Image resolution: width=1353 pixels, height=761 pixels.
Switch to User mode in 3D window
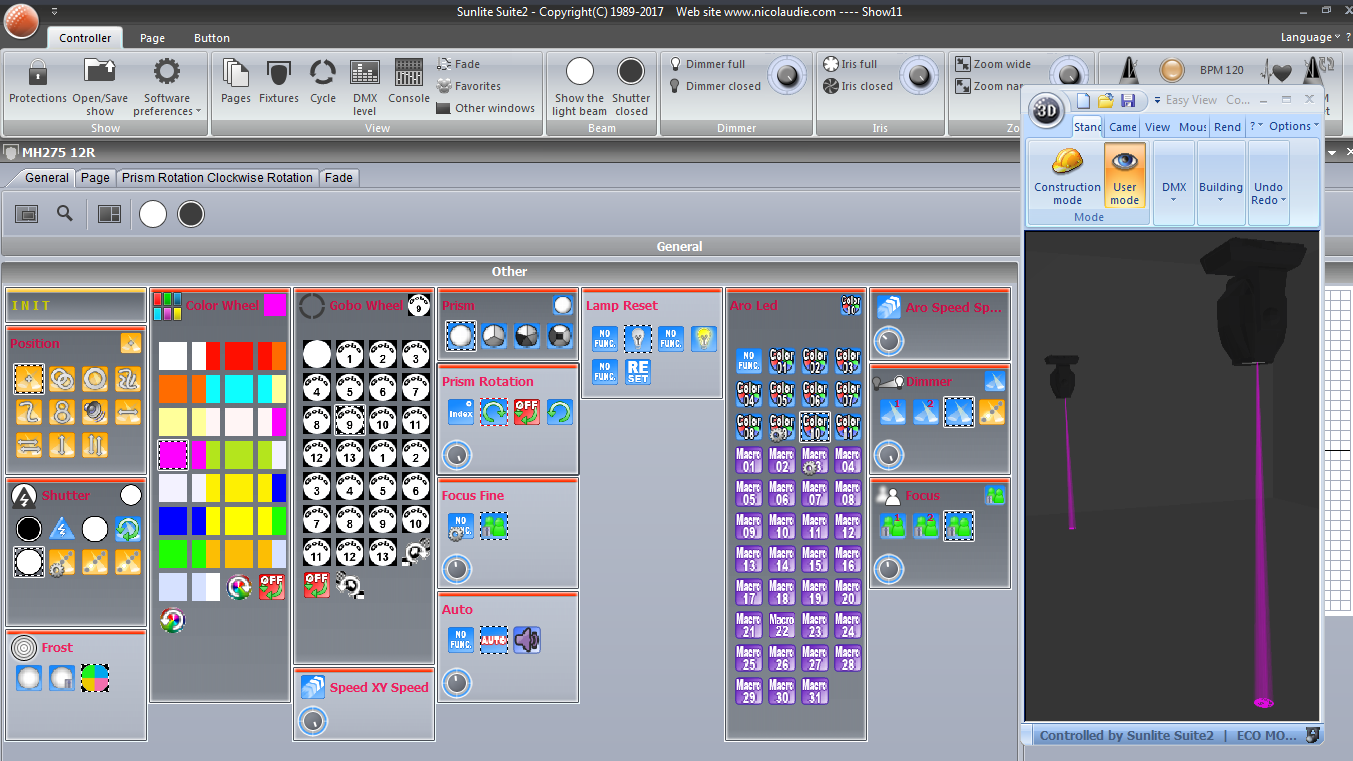1125,175
